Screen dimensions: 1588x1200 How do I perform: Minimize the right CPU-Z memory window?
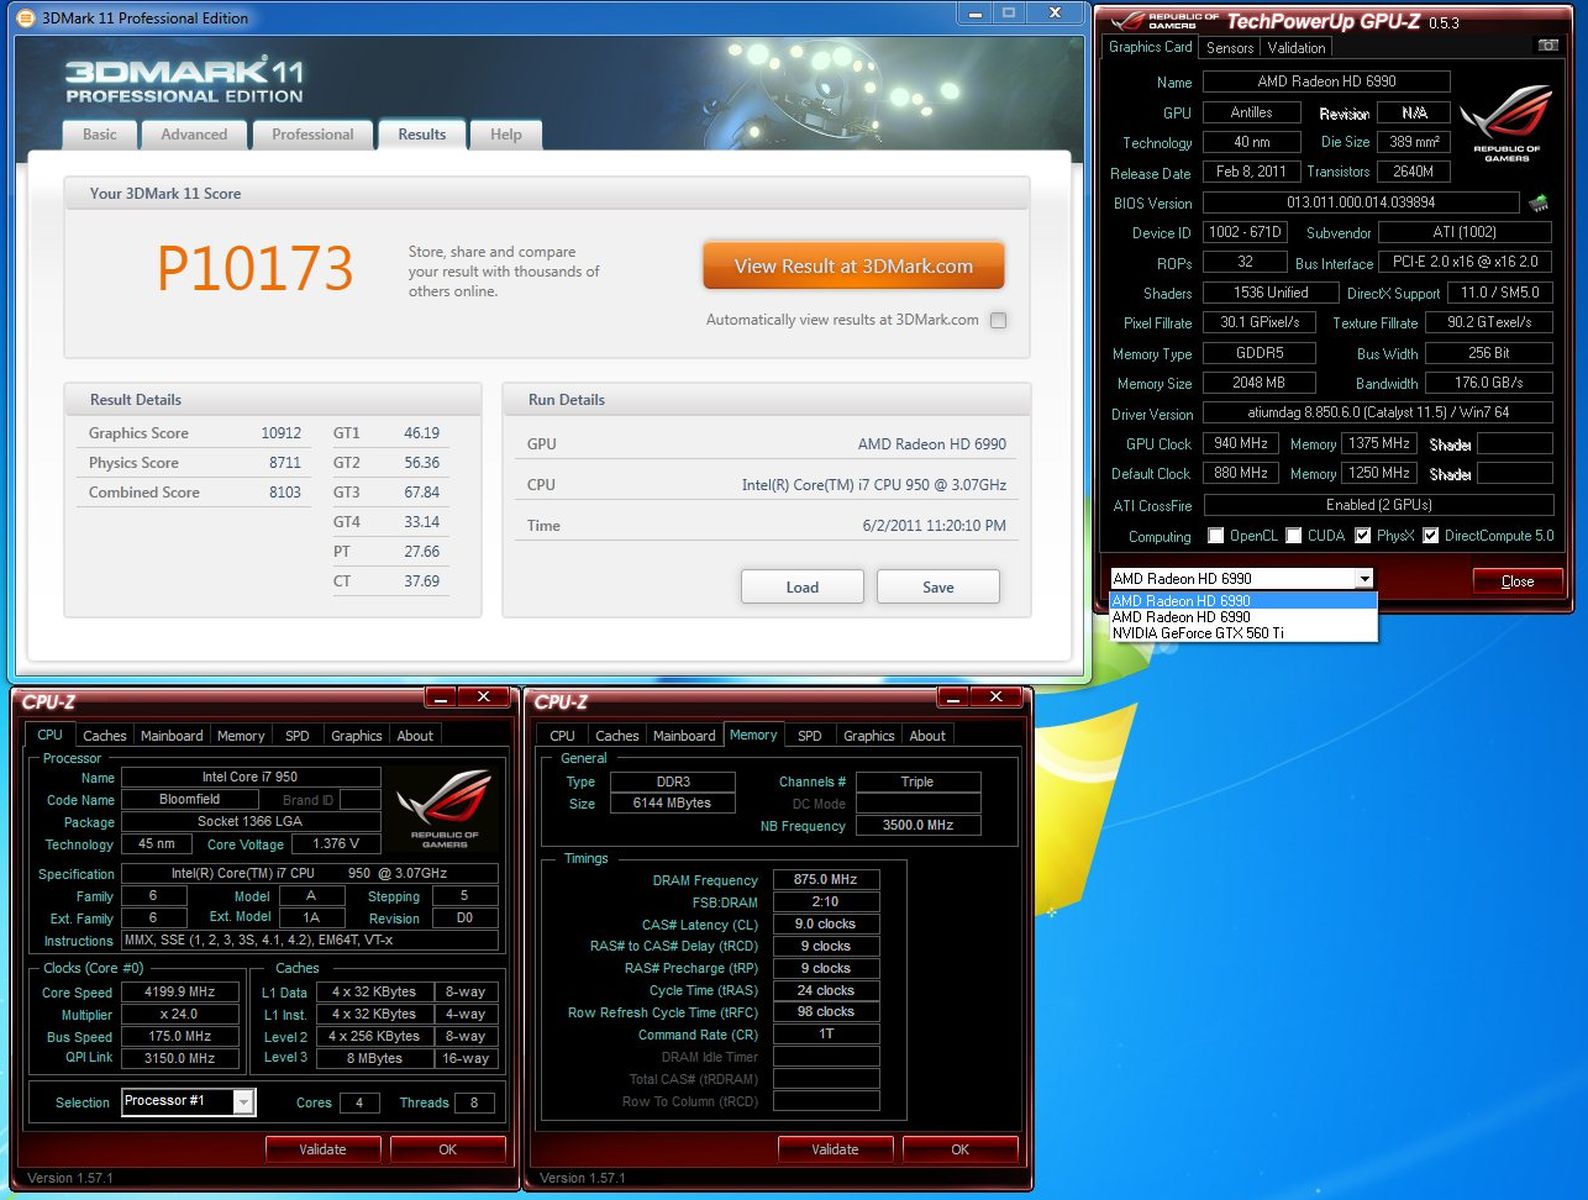954,696
